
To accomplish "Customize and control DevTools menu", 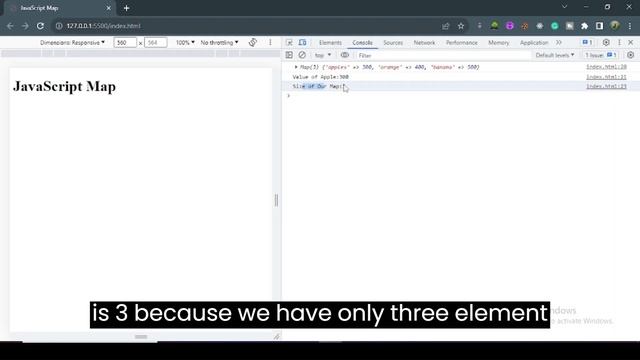I will (619, 42).
